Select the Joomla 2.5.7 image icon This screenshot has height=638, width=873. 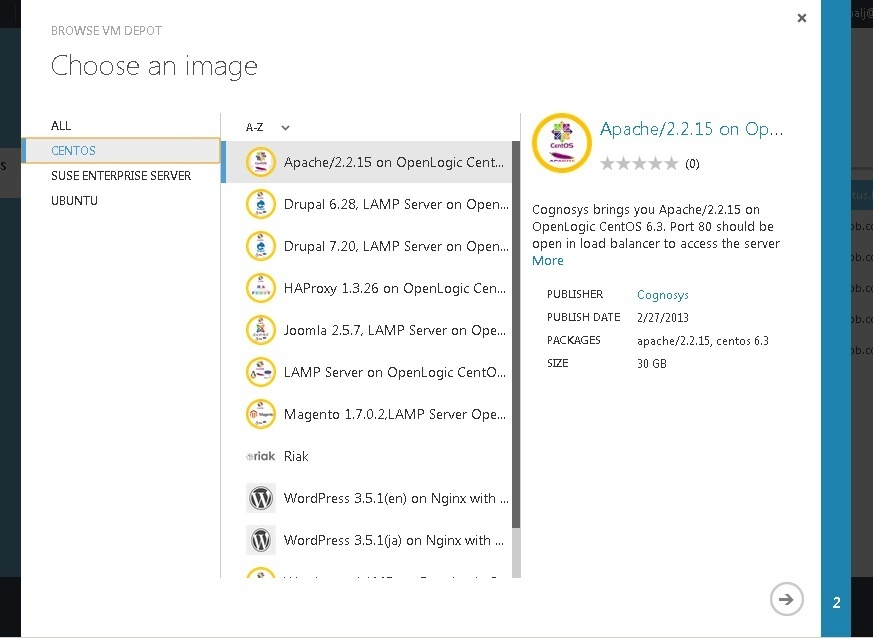pos(261,330)
